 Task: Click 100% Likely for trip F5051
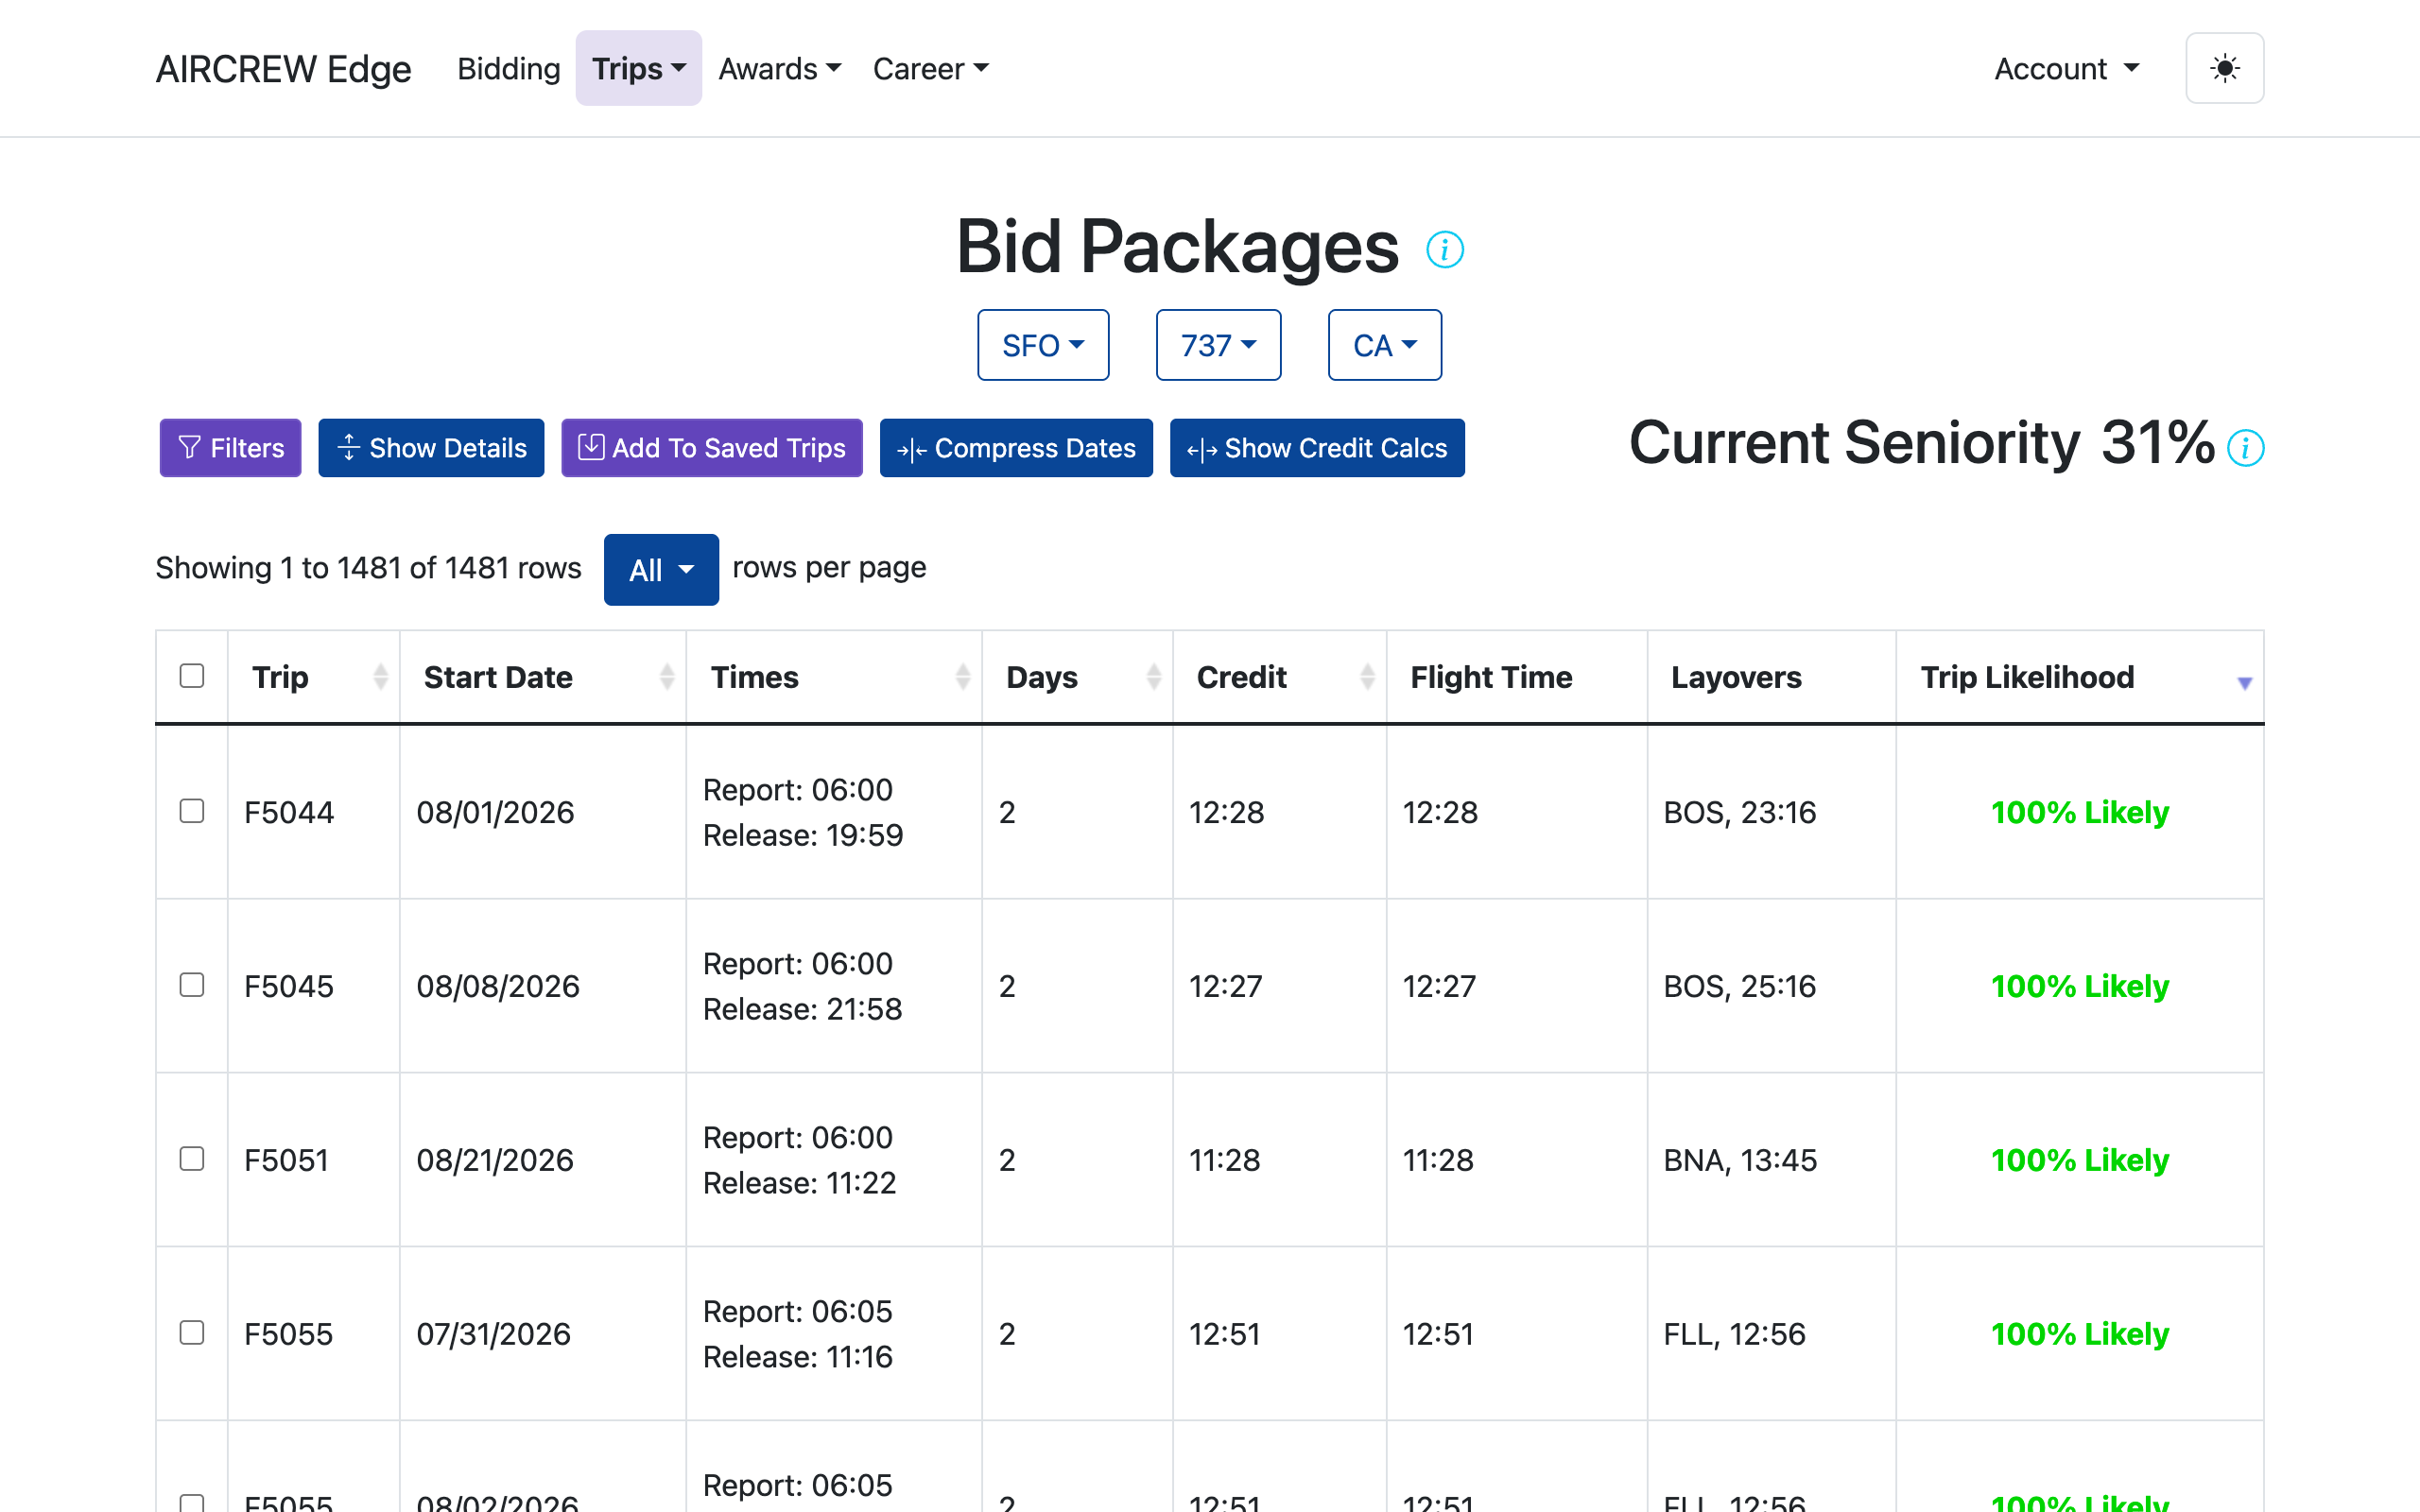2080,1160
